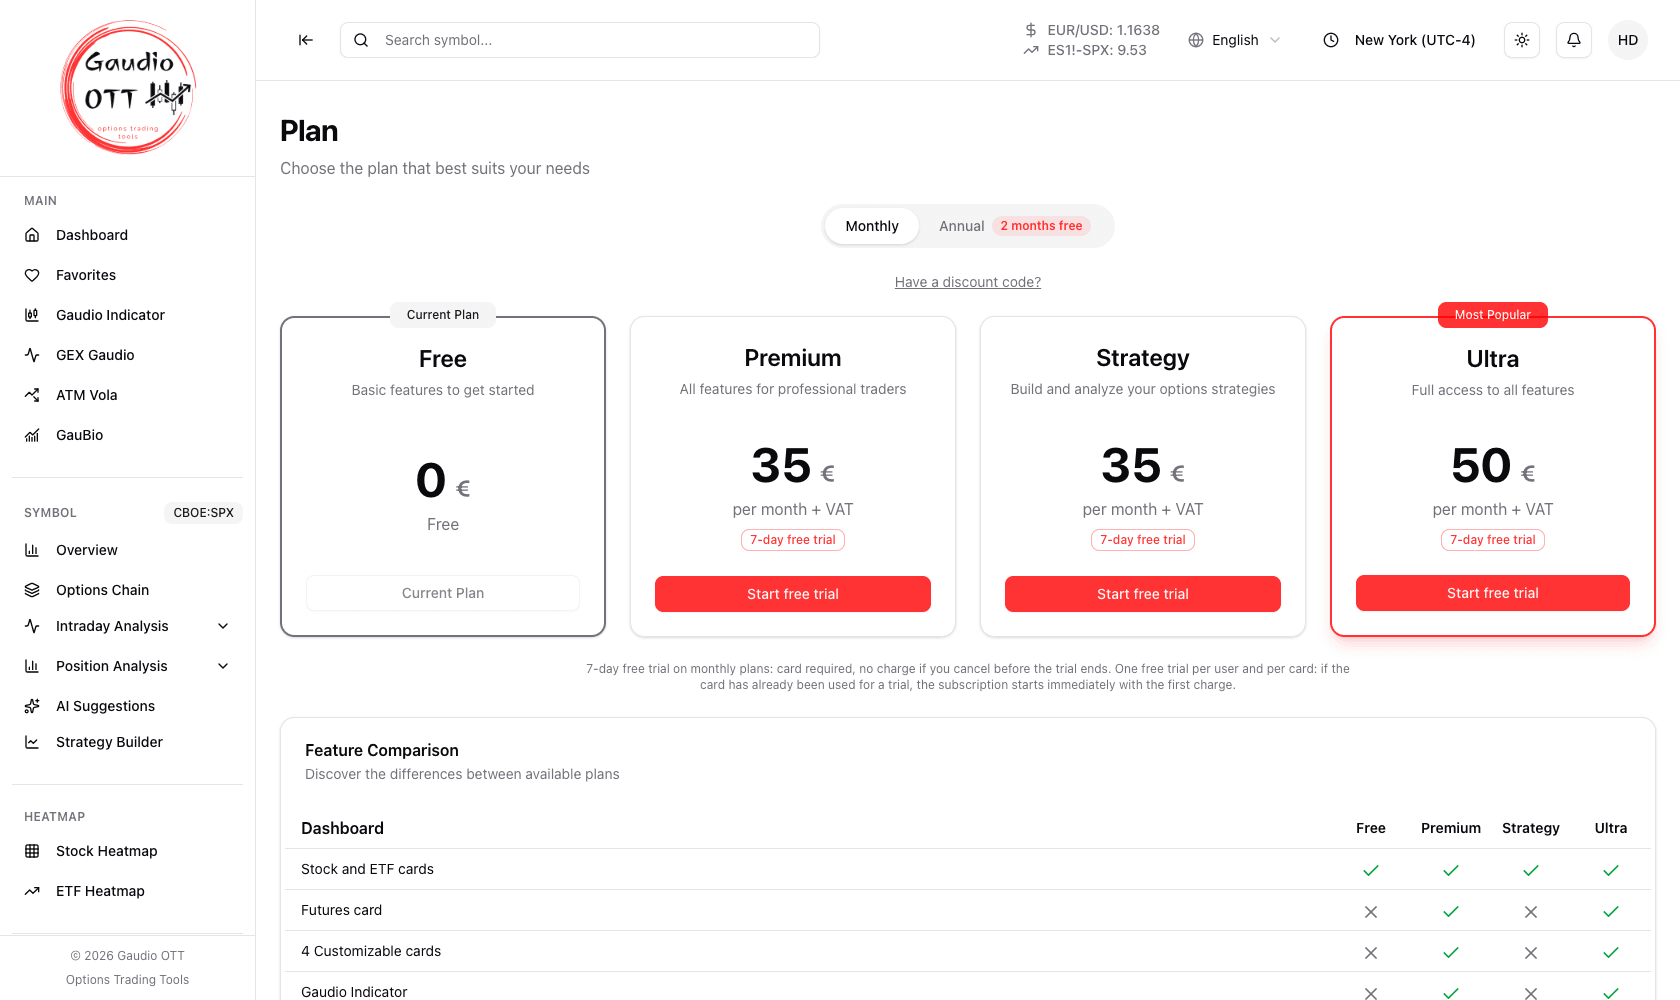Click the 'Most Popular' badge on Ultra

[1493, 315]
